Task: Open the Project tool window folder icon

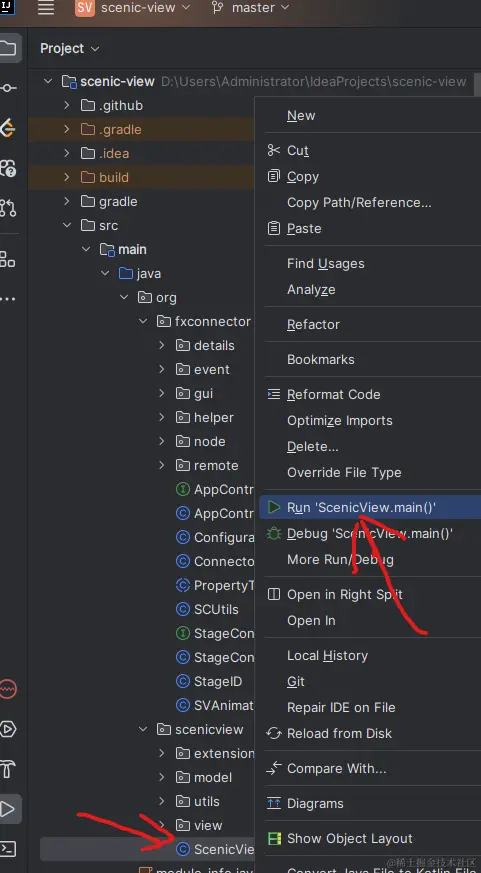Action: (x=8, y=48)
